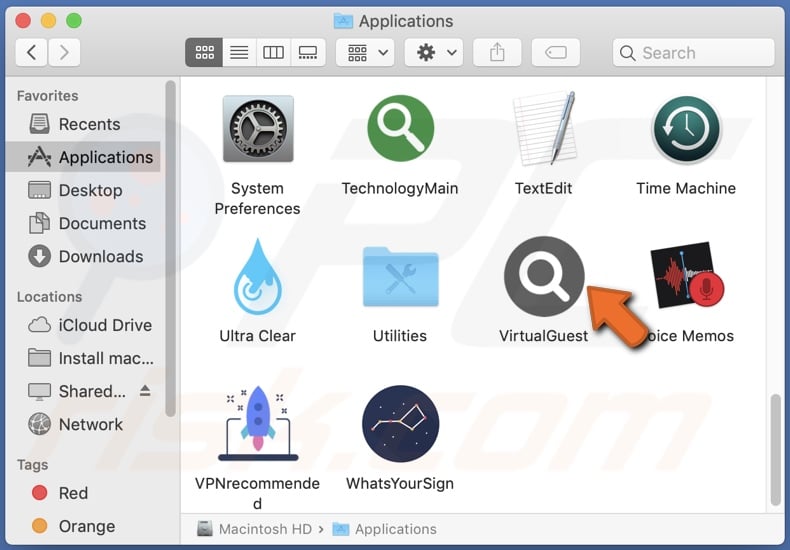Filter by the Orange tag
Screen dimensions: 790x550
pyautogui.click(x=83, y=526)
